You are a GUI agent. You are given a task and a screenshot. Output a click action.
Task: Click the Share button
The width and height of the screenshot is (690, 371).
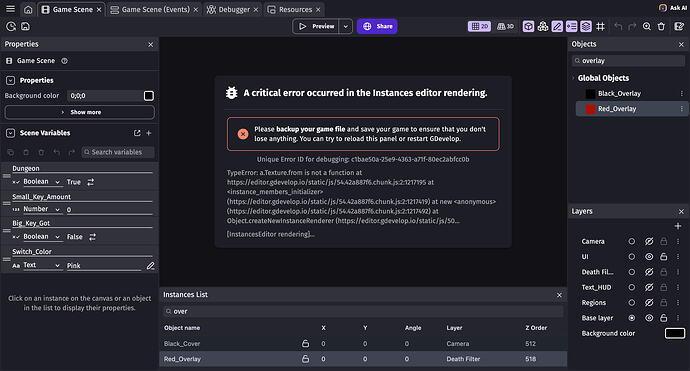[377, 26]
